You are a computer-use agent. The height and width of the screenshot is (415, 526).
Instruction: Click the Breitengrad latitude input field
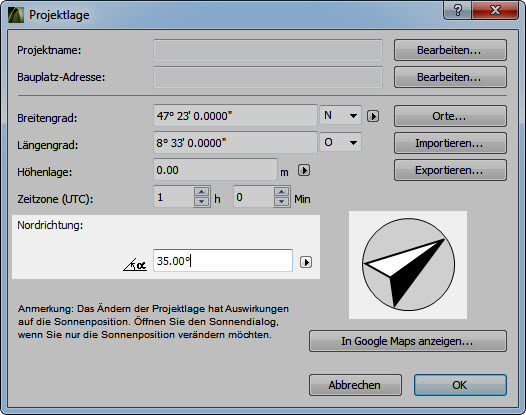pyautogui.click(x=235, y=116)
